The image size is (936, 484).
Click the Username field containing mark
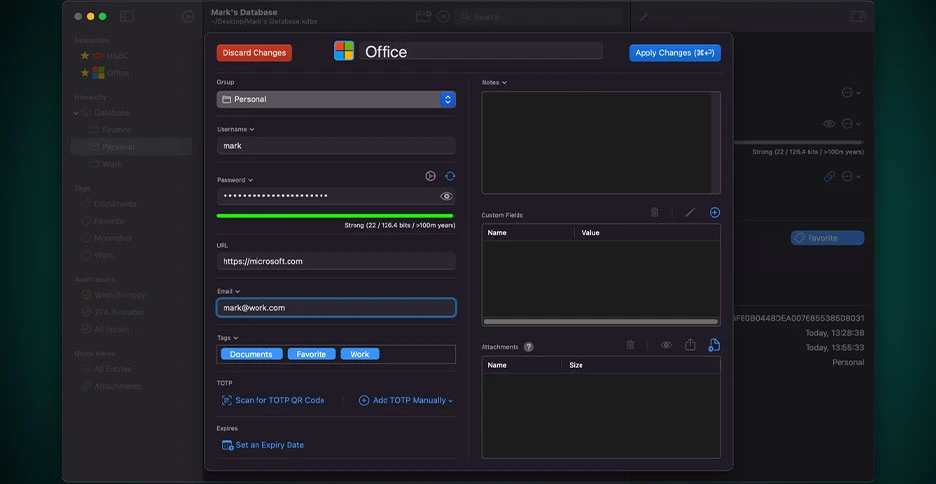(x=336, y=146)
